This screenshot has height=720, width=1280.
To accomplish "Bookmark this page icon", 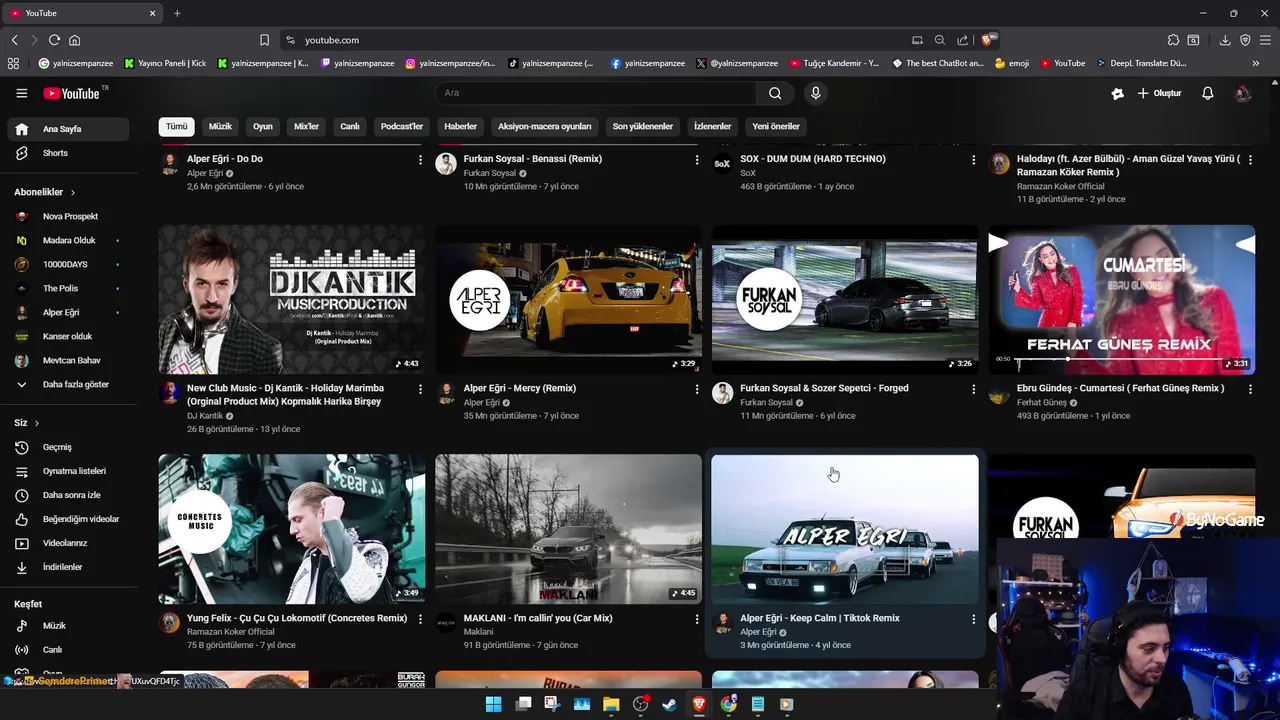I will coord(264,40).
